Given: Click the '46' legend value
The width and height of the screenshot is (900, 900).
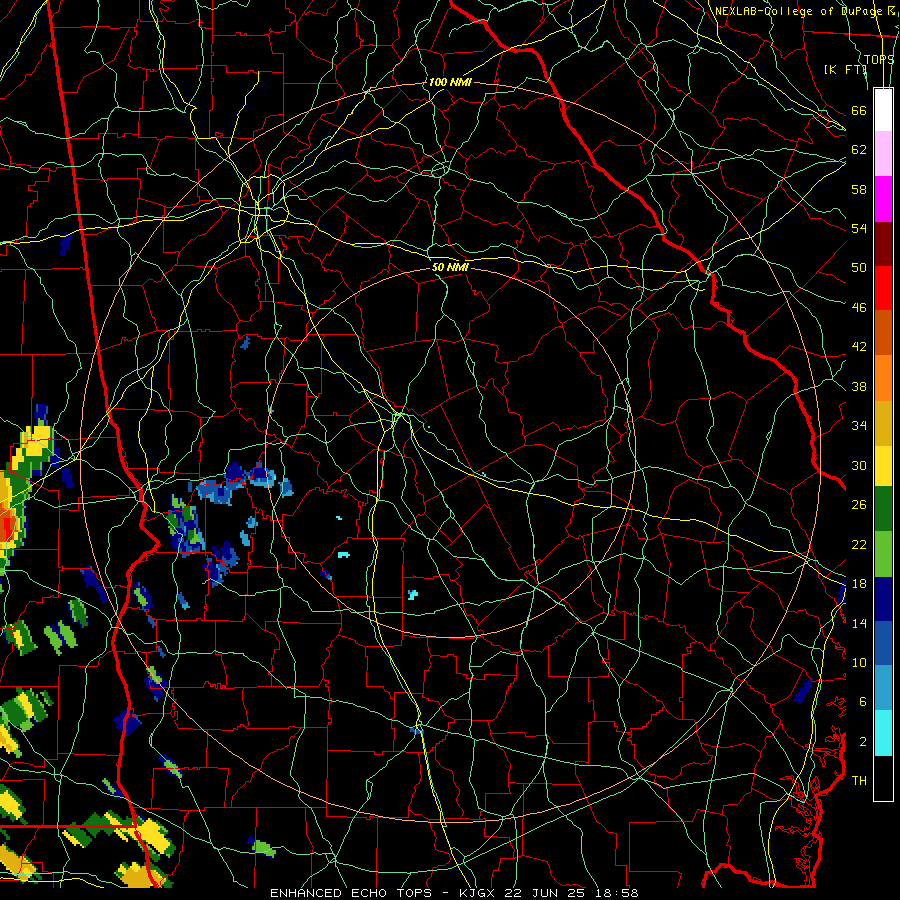Looking at the screenshot, I should click(859, 308).
